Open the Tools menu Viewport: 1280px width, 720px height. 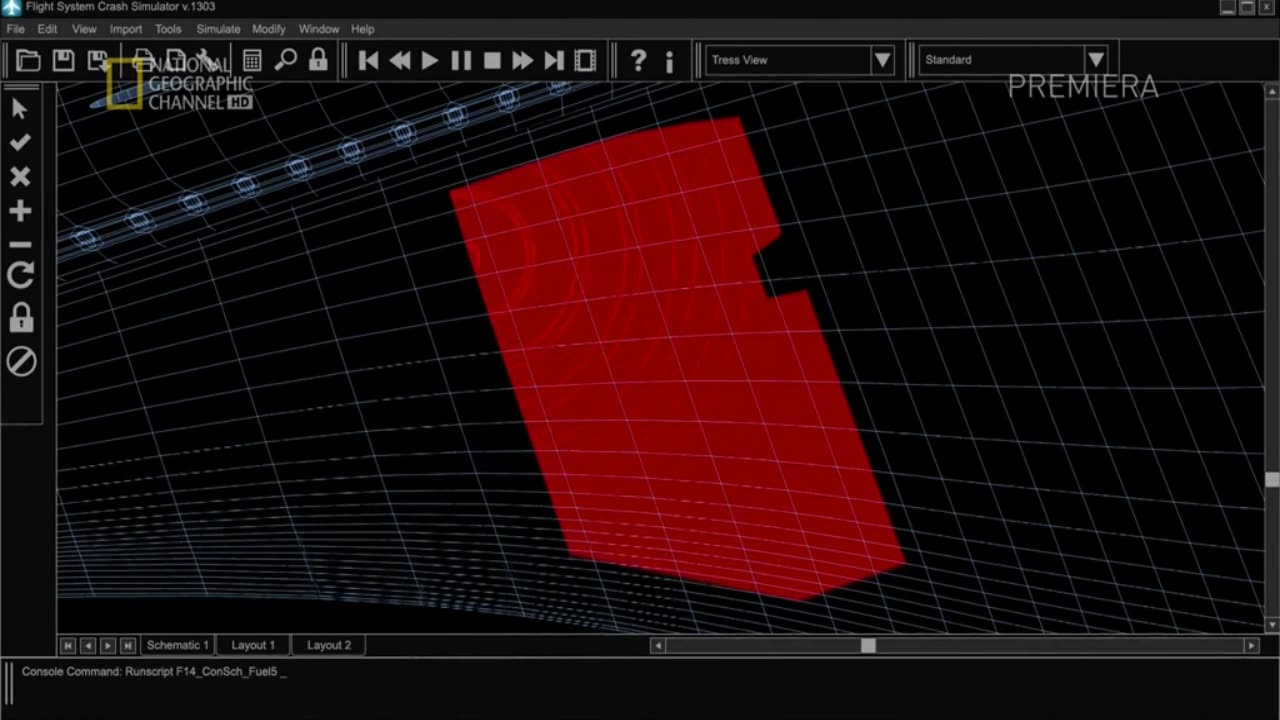pyautogui.click(x=168, y=29)
